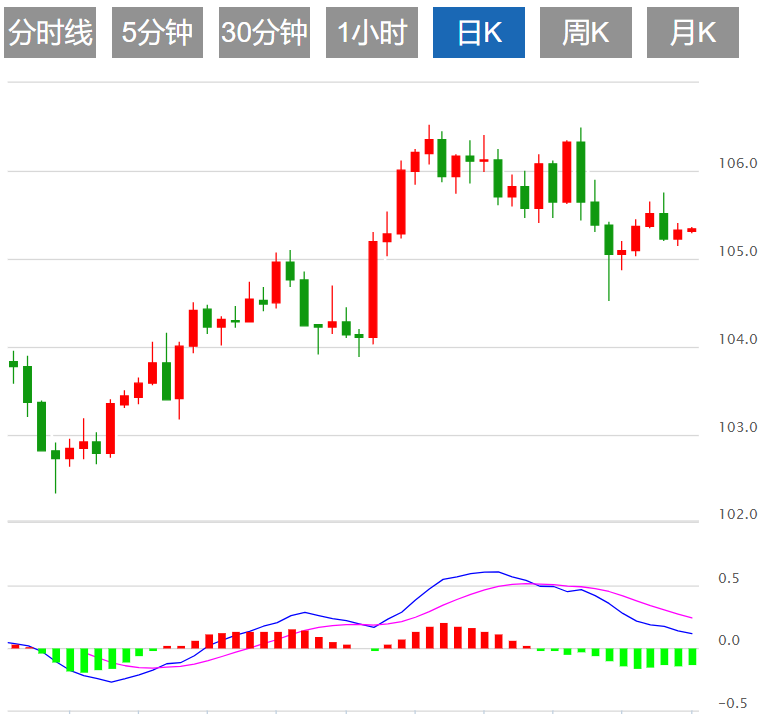Select the 5分钟 interval tab
Image resolution: width=770 pixels, height=714 pixels.
[x=157, y=32]
